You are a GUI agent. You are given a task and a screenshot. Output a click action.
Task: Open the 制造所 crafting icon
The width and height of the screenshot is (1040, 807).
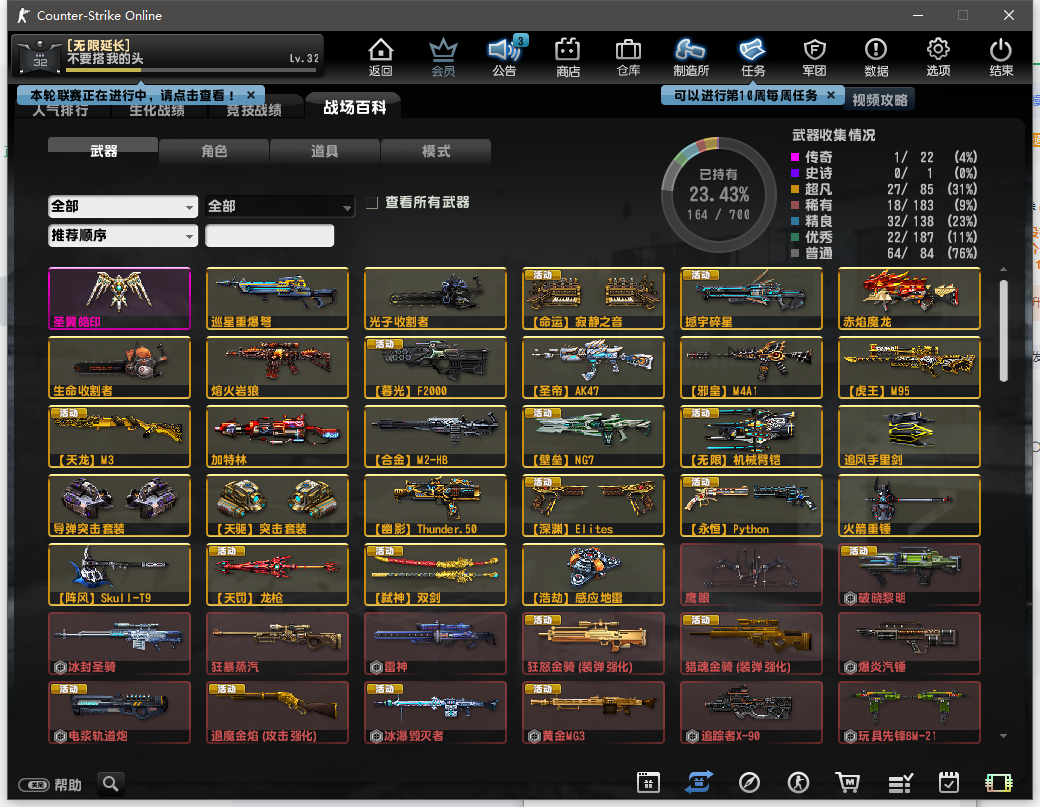(x=690, y=57)
